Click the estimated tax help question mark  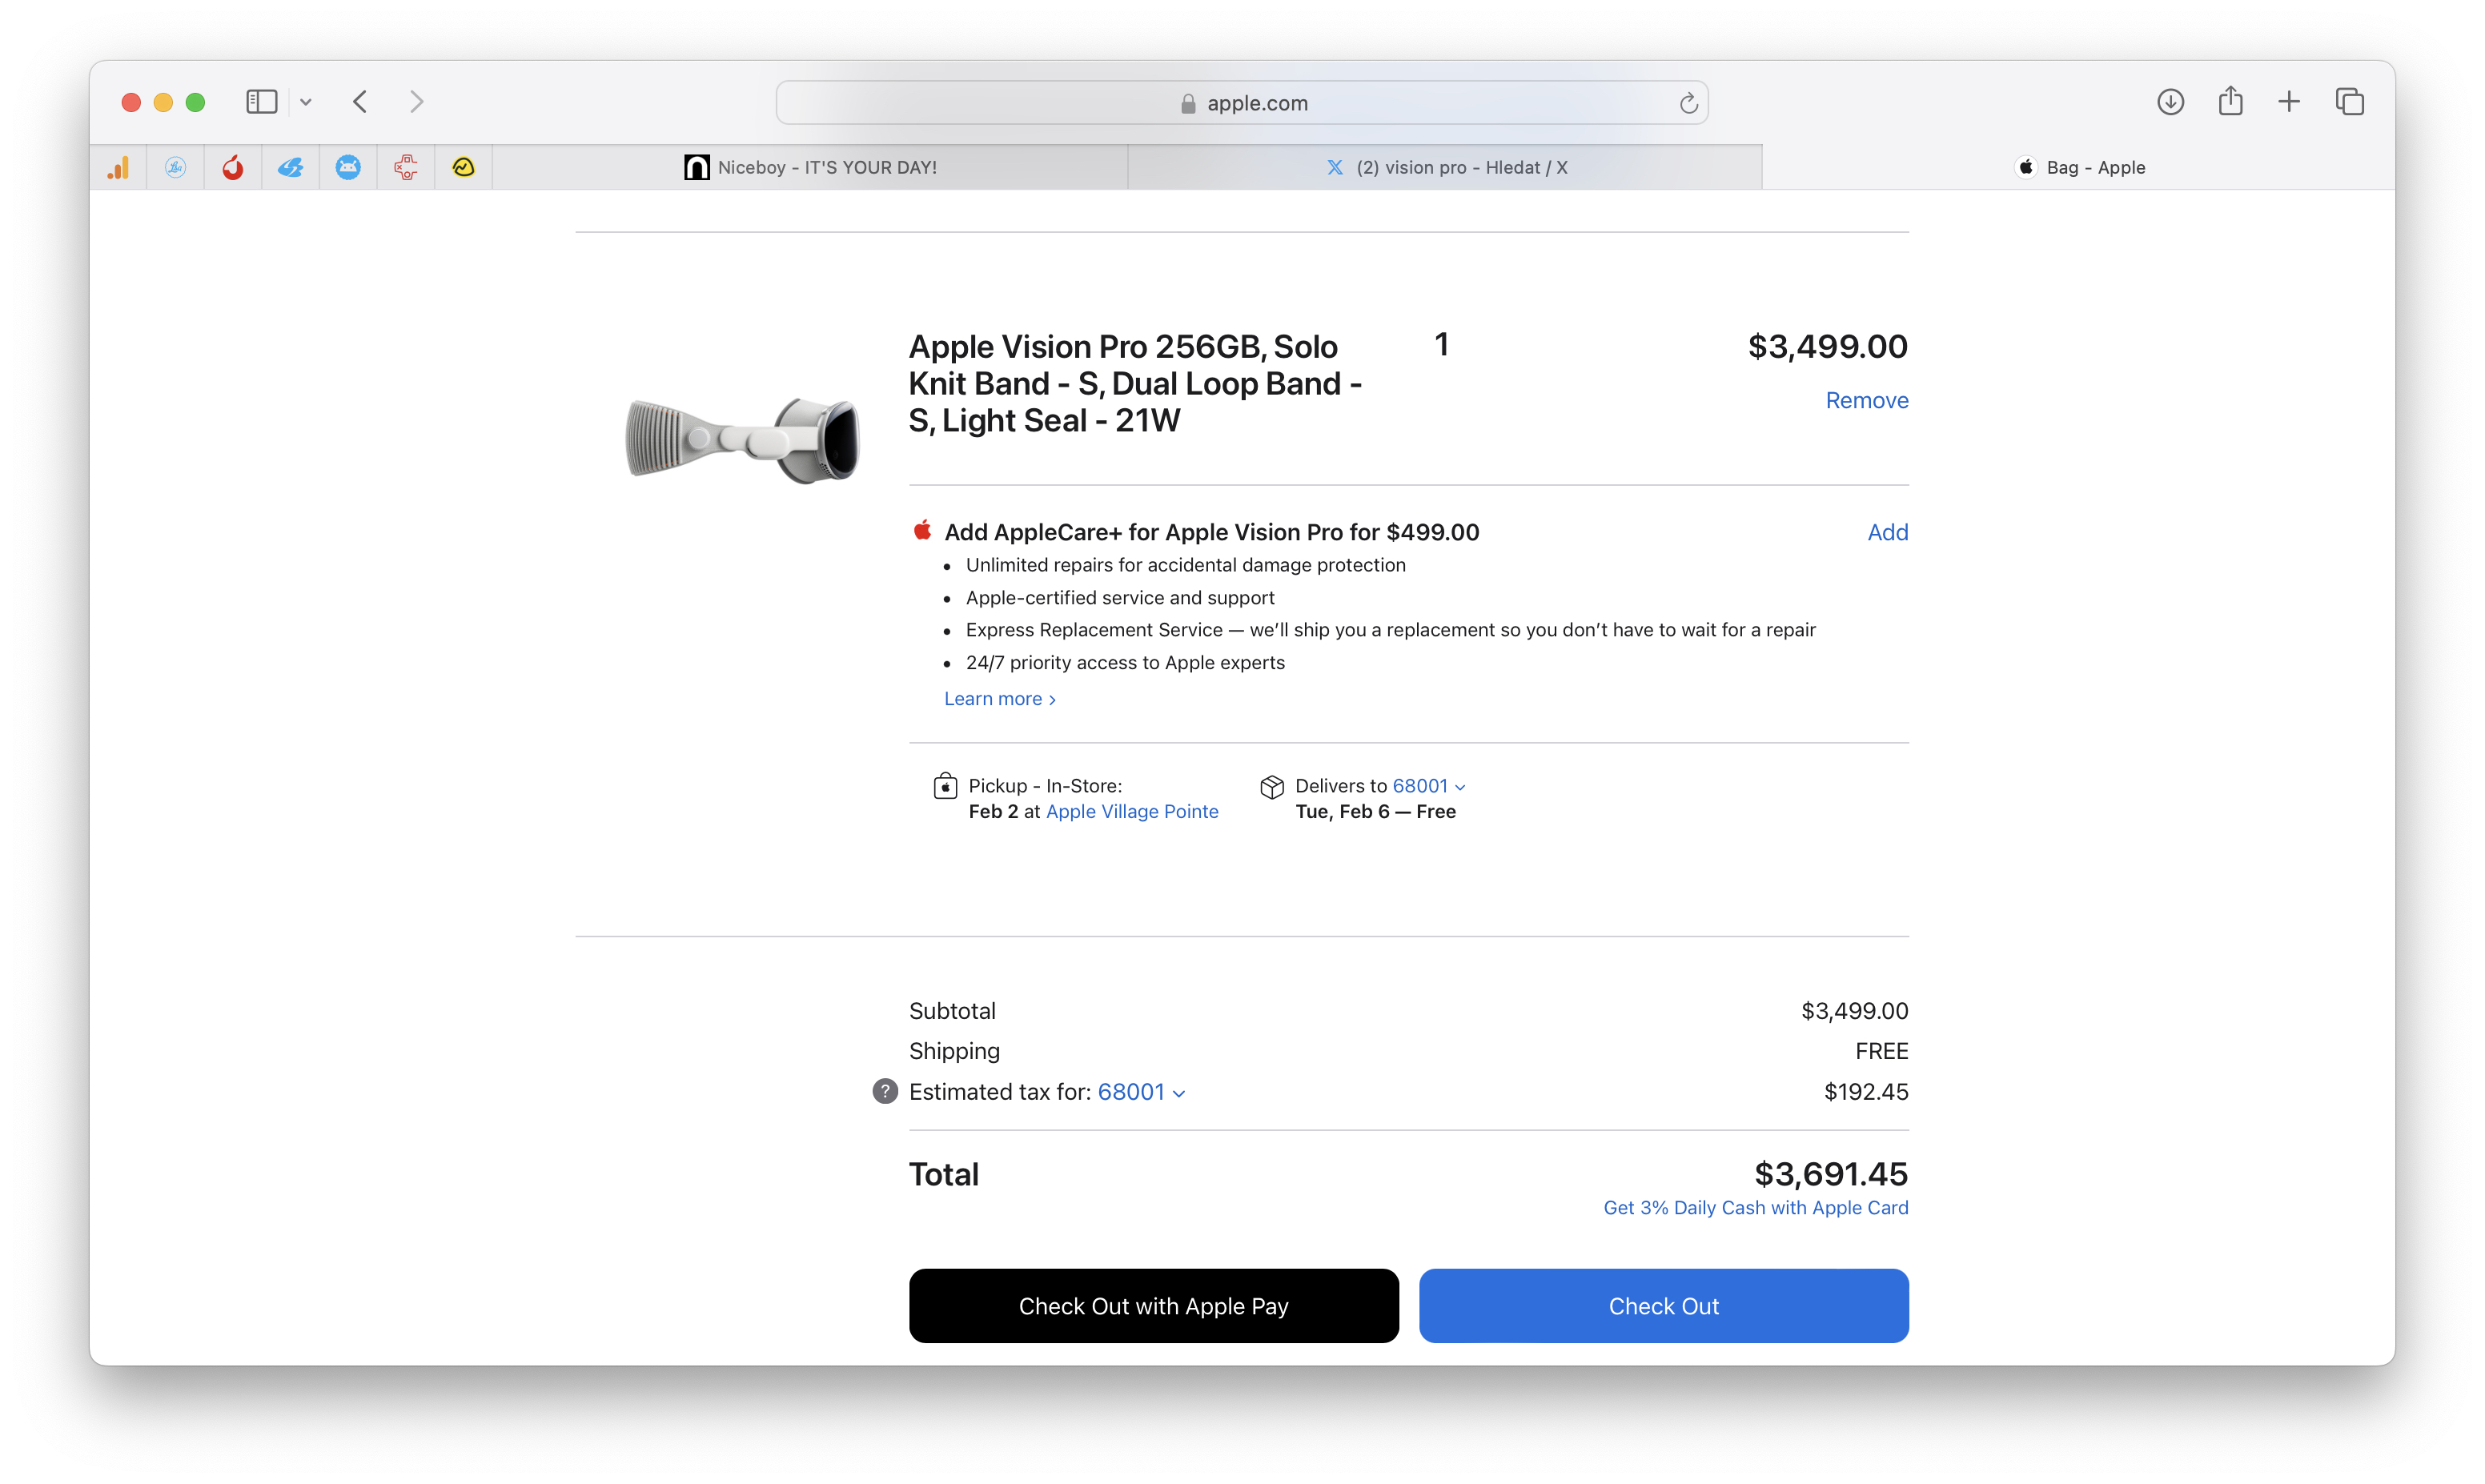tap(884, 1091)
